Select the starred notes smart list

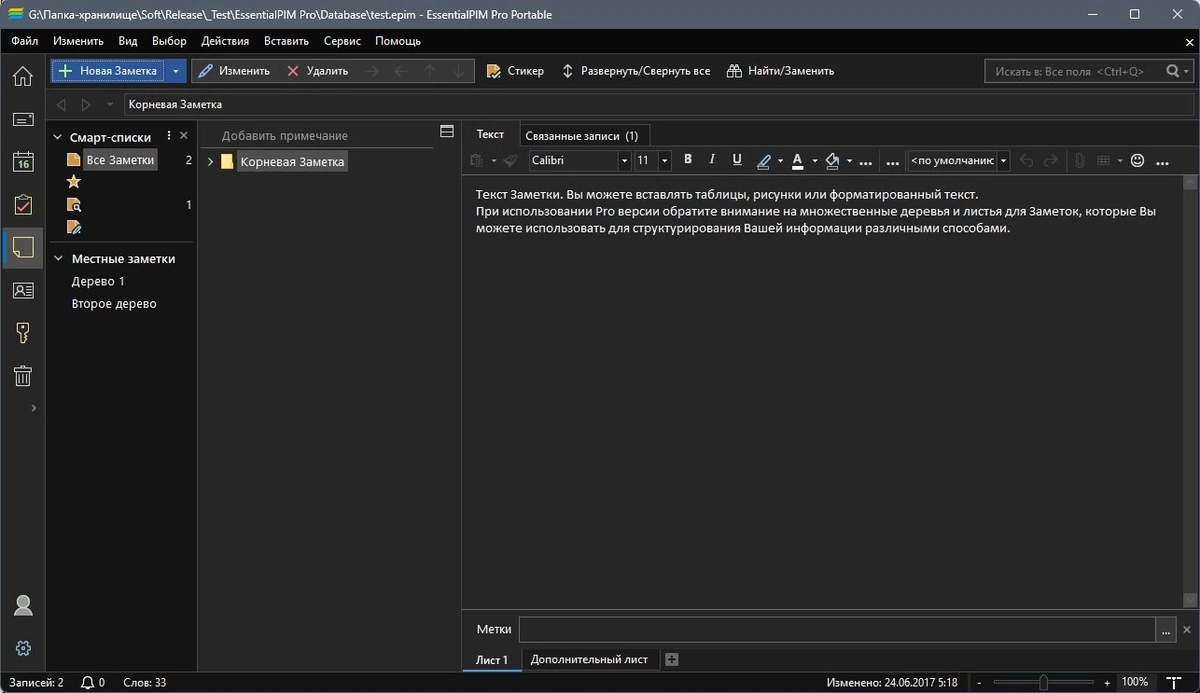[x=73, y=182]
